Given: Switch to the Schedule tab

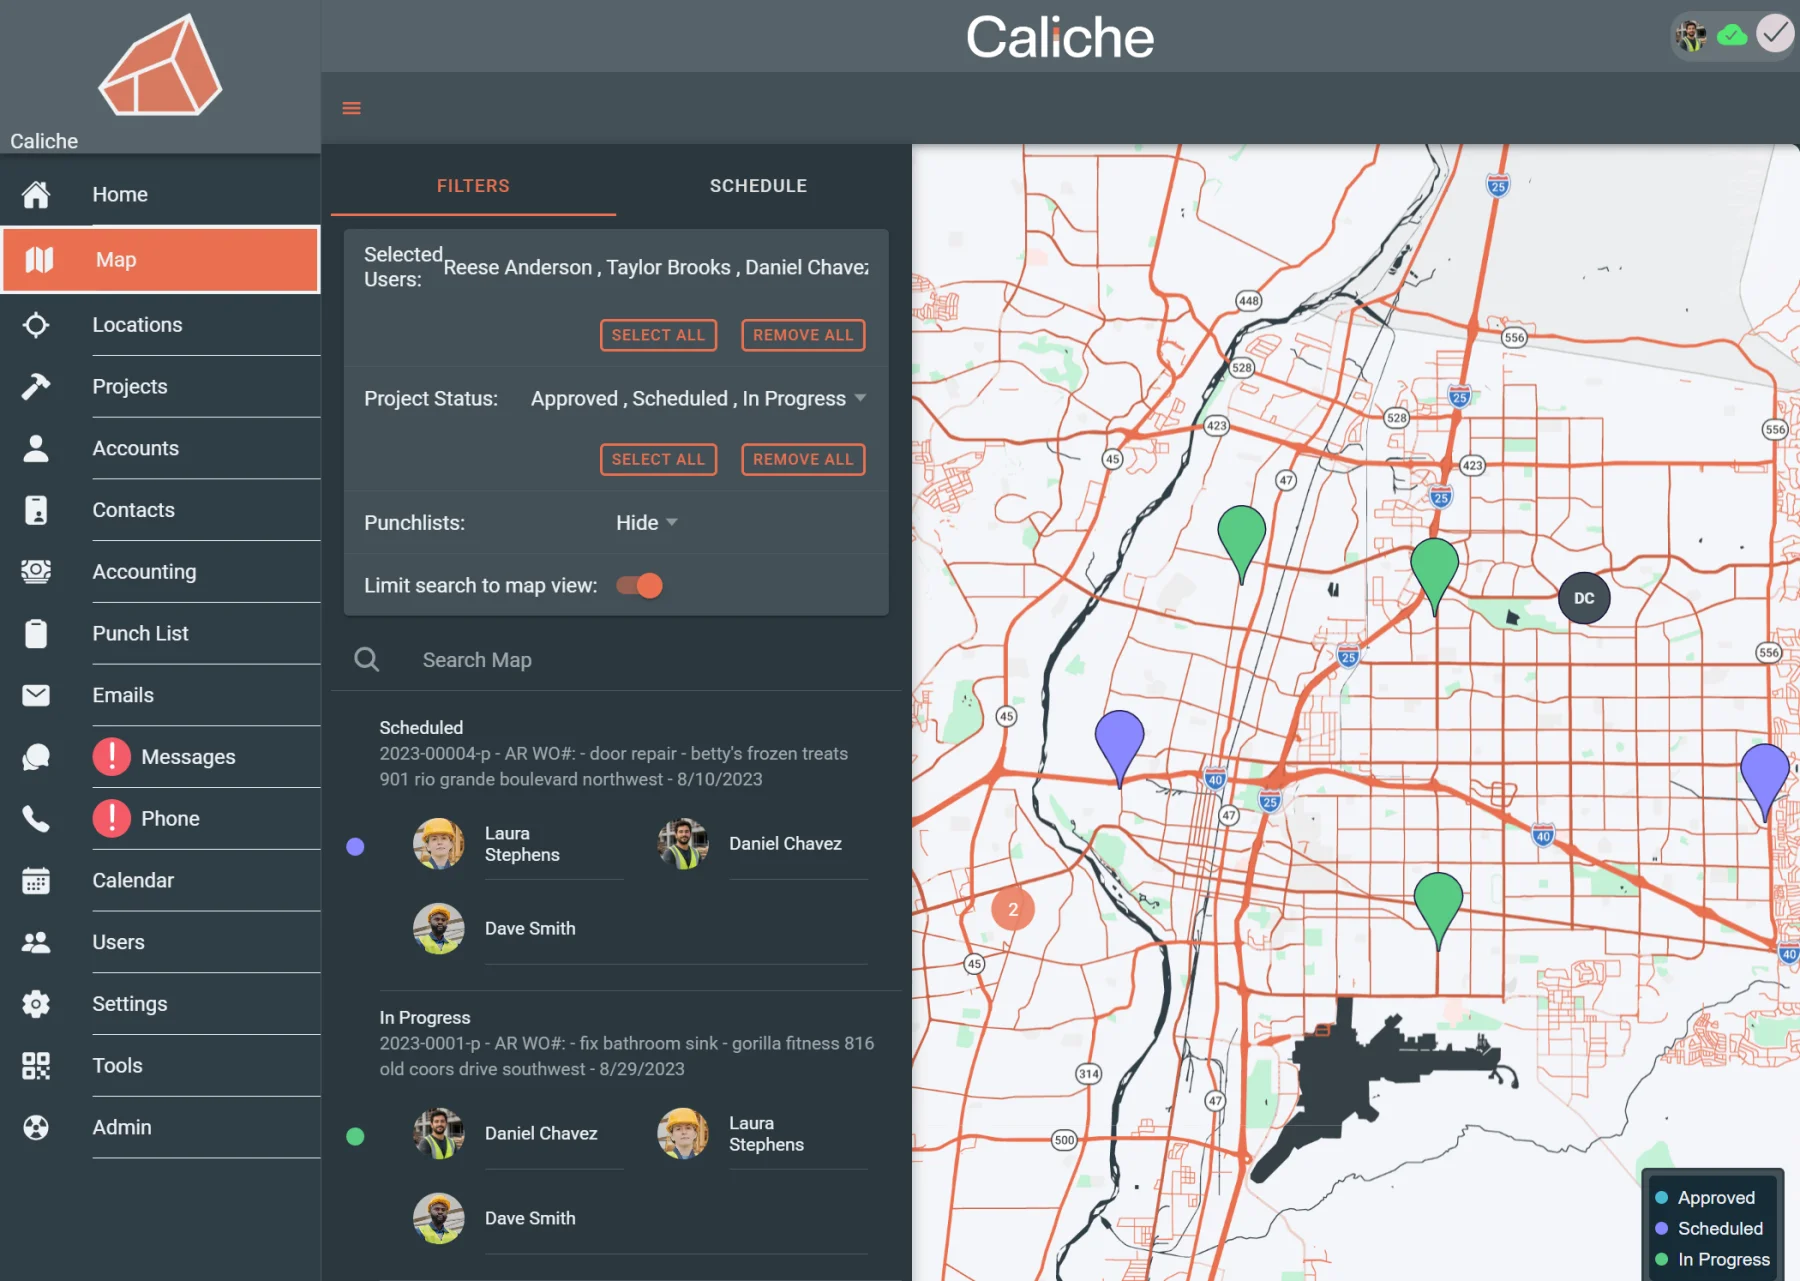Looking at the screenshot, I should 758,186.
